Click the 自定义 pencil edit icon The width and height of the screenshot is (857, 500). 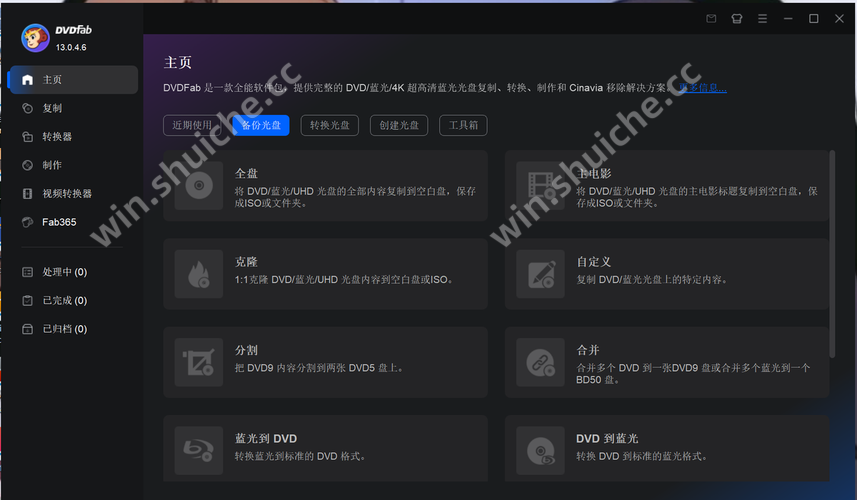(541, 274)
